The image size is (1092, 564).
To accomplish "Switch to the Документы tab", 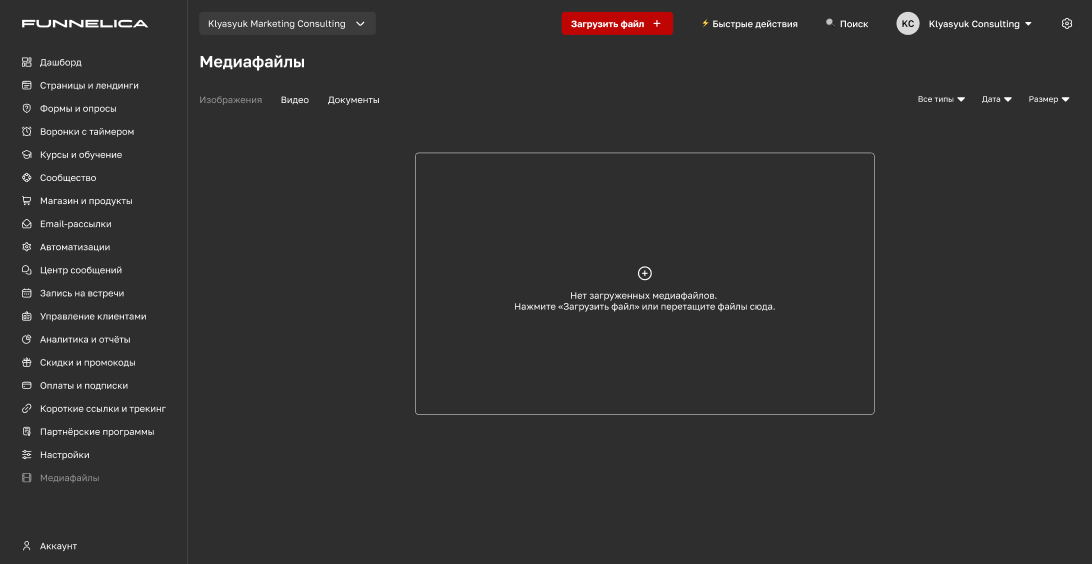I will (353, 100).
